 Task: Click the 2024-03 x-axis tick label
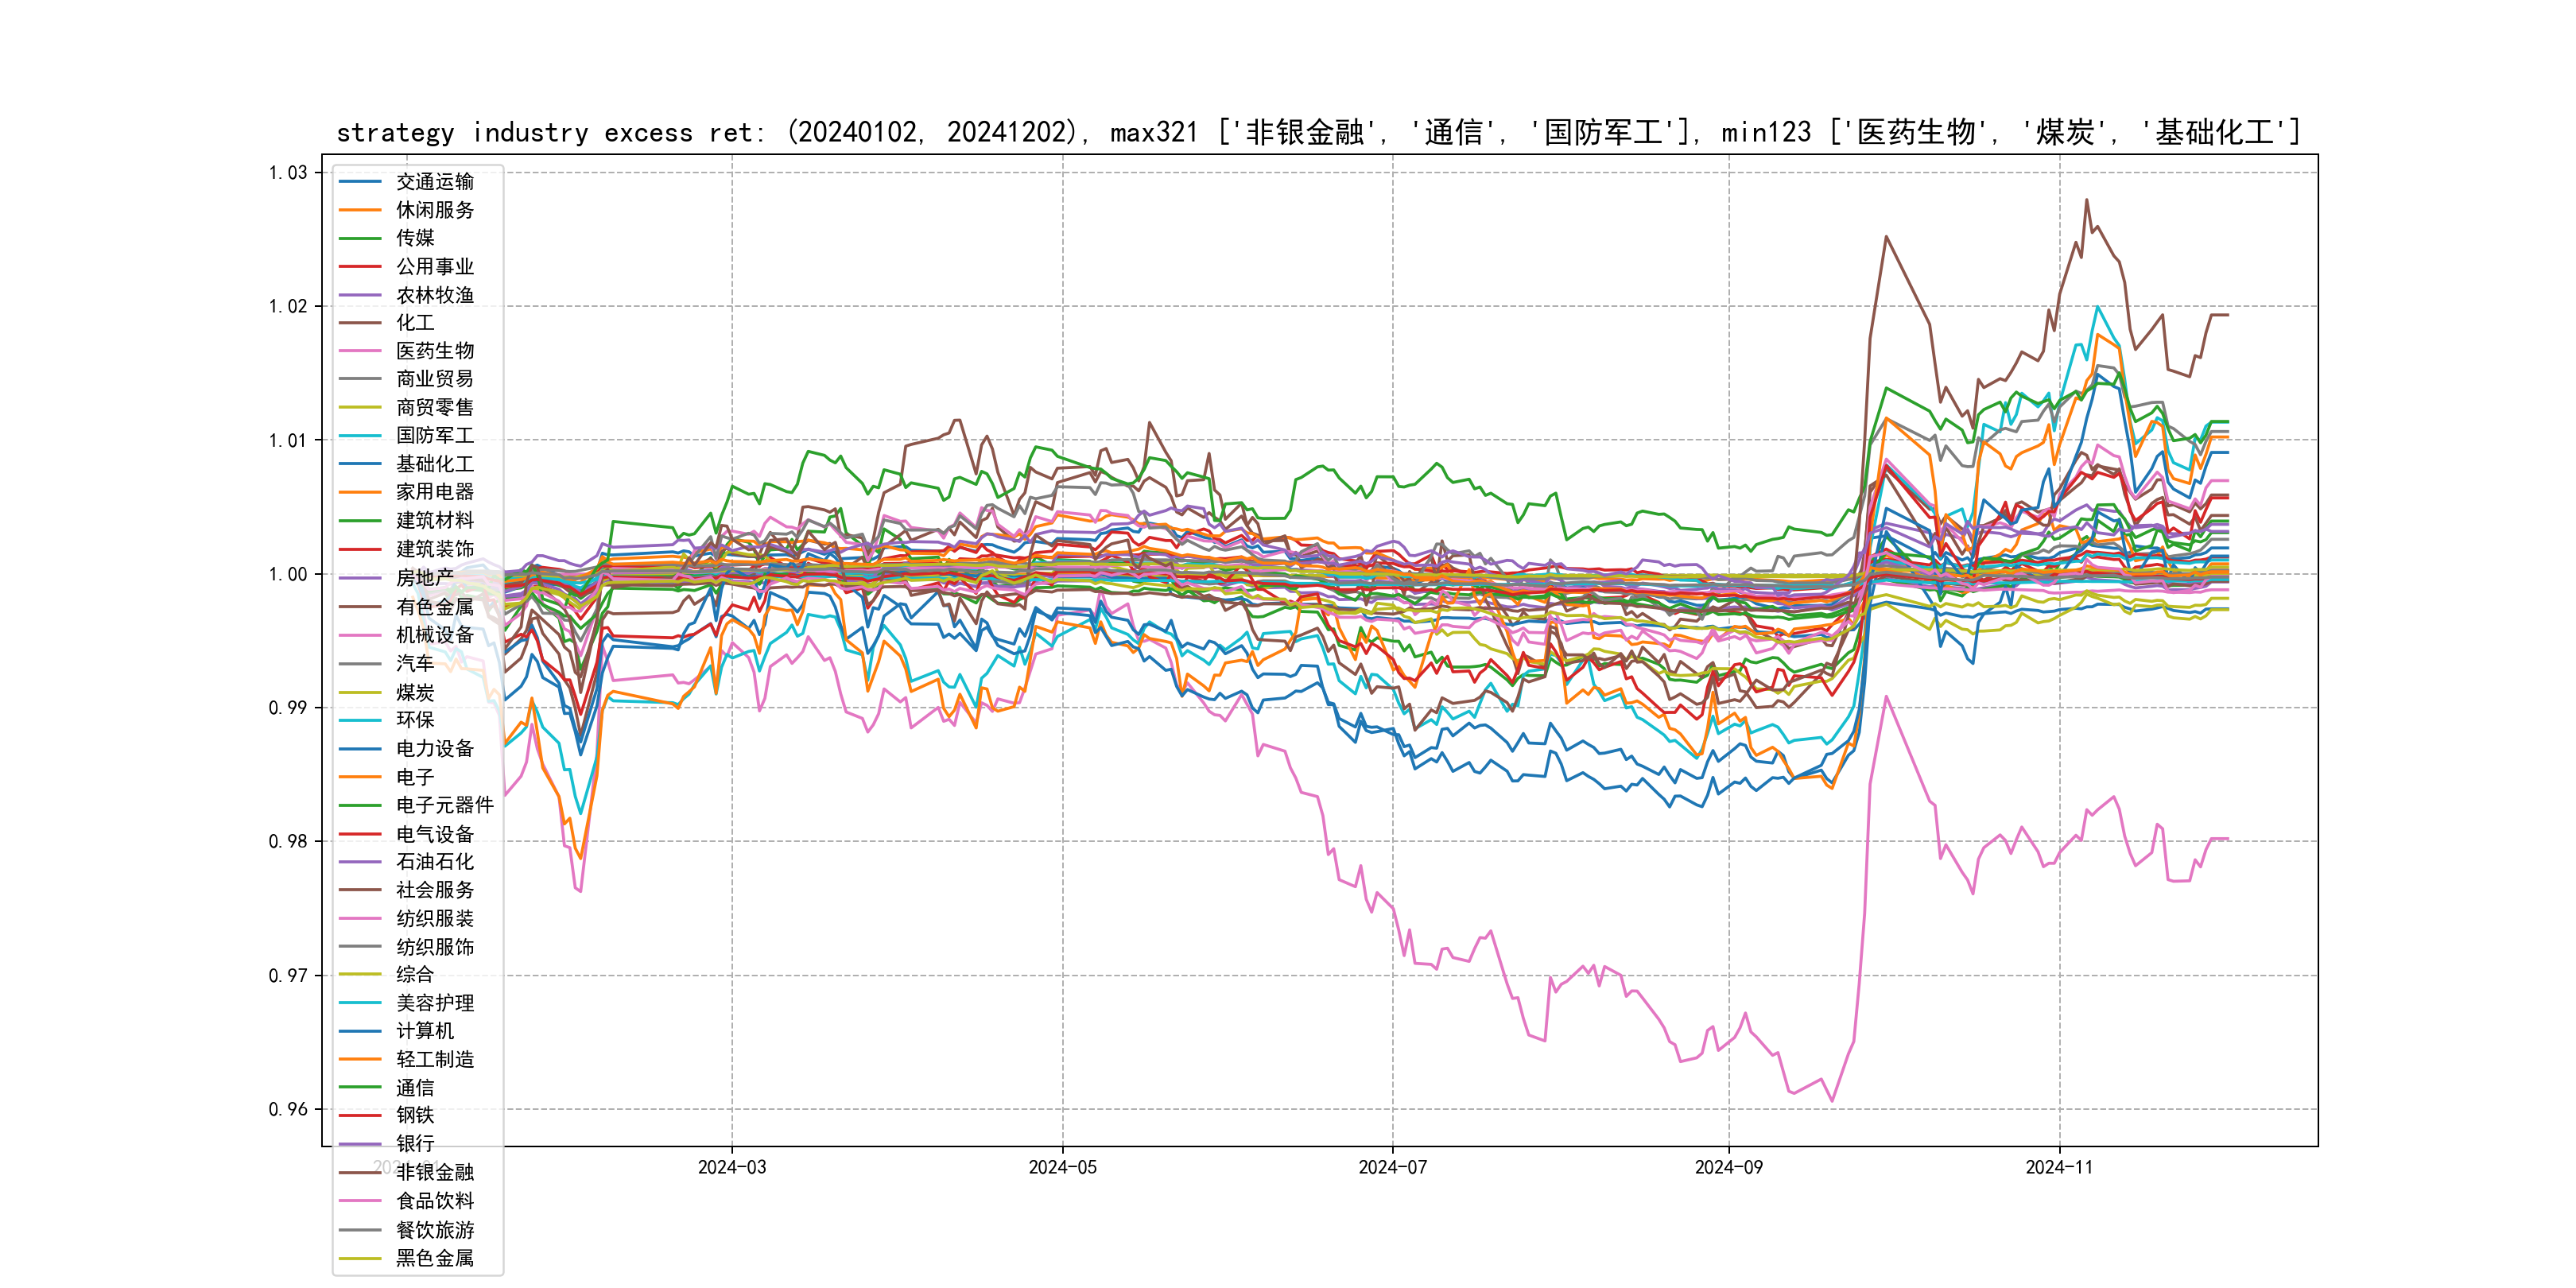pos(732,1167)
